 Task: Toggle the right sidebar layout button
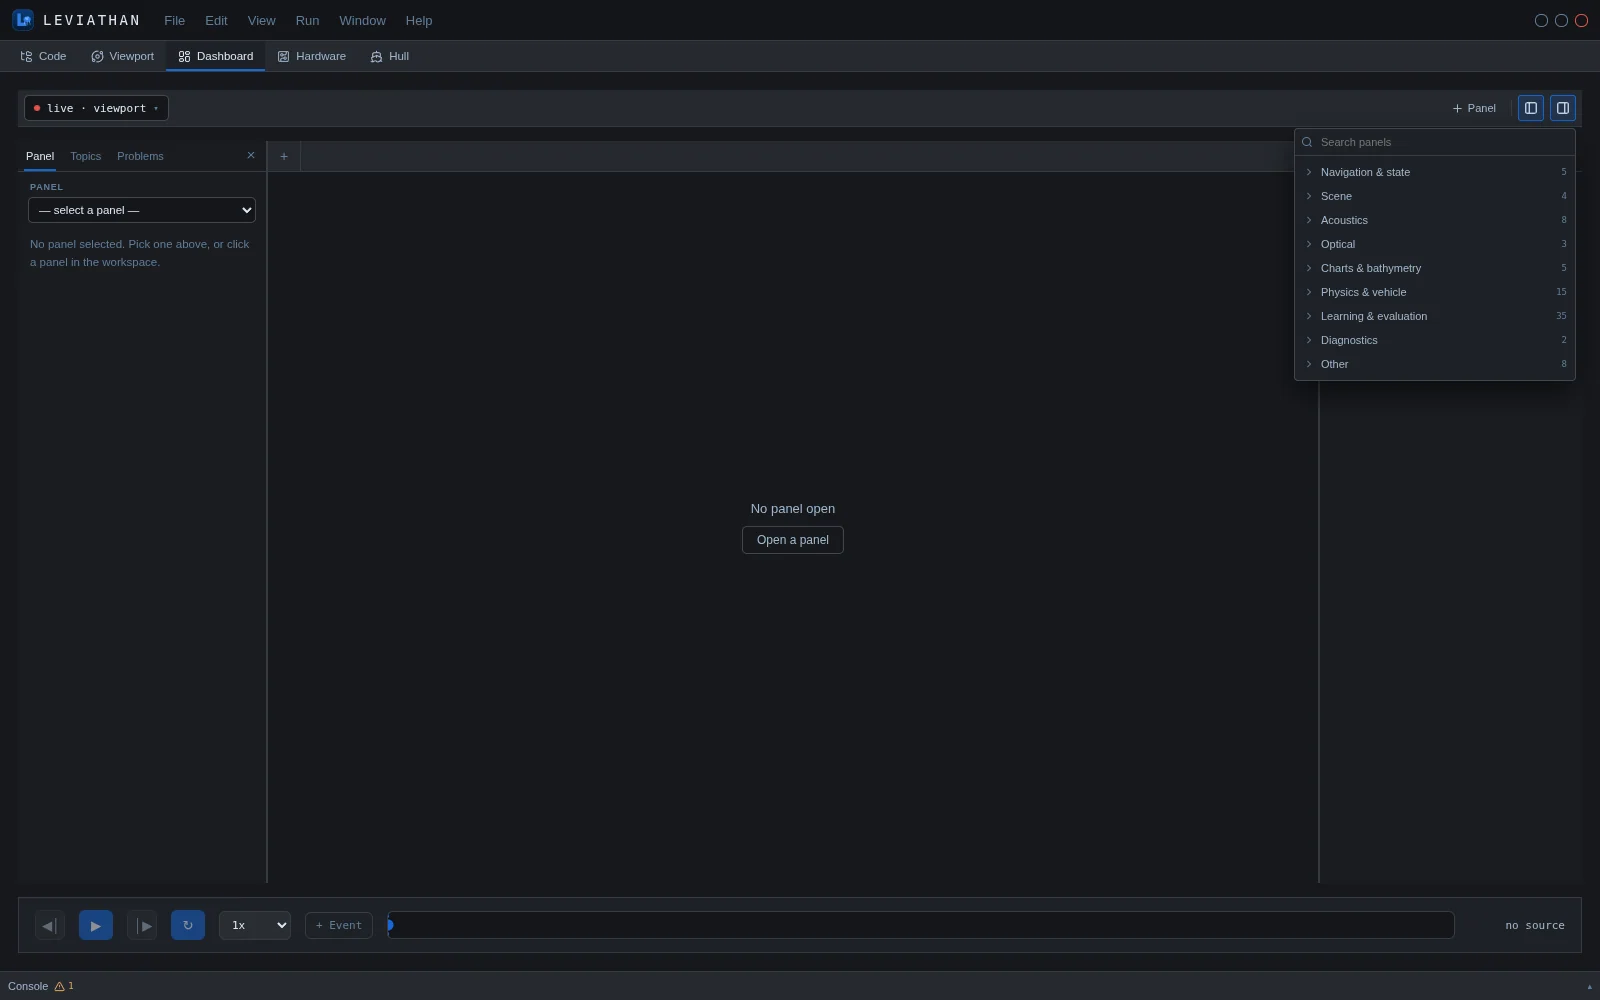click(1563, 108)
